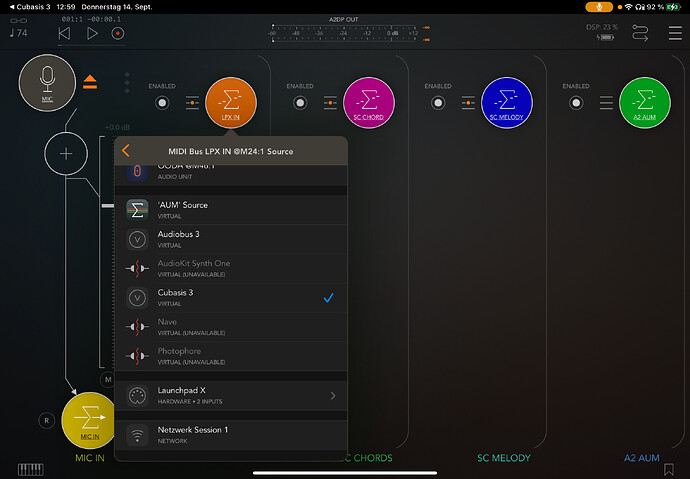Select Audiobus 3 as MIDI source
Screen dimensions: 690x479
[231, 239]
